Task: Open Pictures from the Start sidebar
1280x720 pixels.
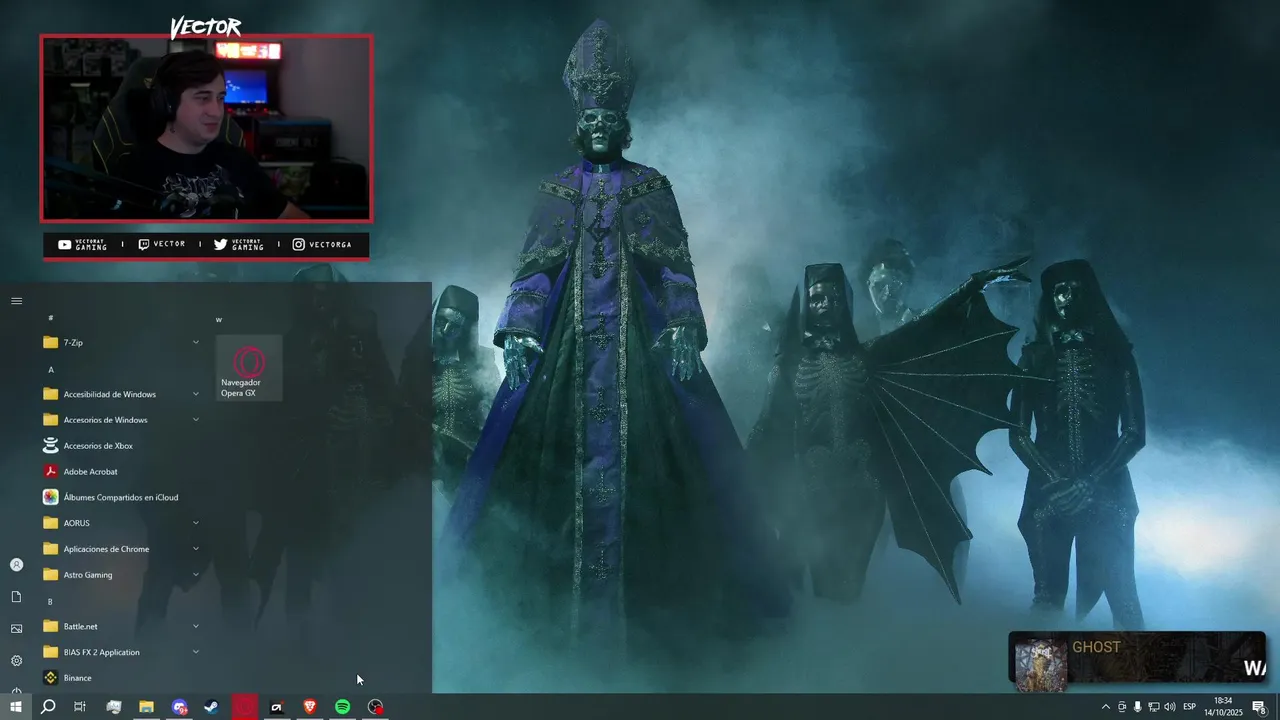Action: tap(16, 629)
